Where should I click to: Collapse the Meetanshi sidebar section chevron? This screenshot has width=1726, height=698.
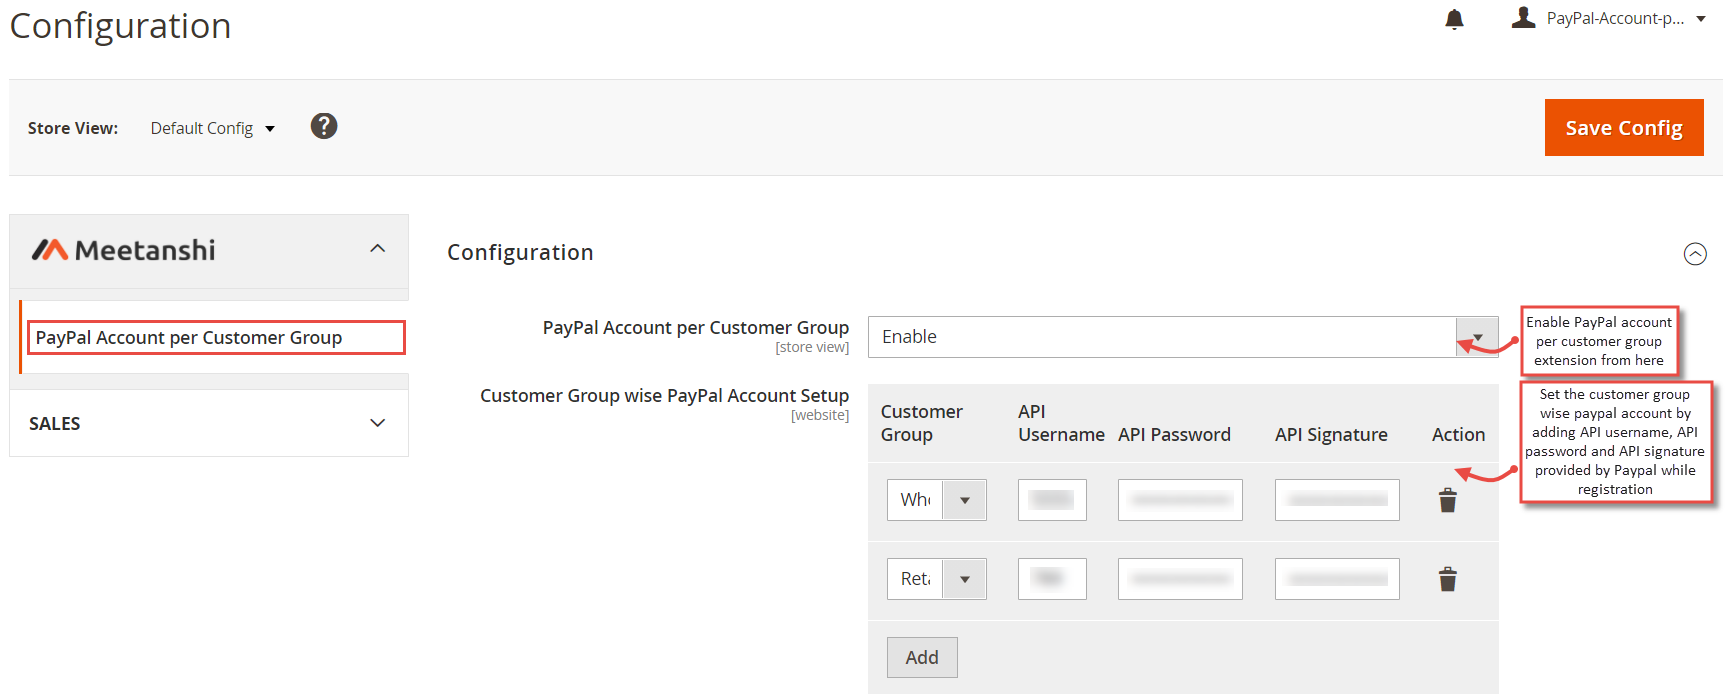tap(377, 248)
